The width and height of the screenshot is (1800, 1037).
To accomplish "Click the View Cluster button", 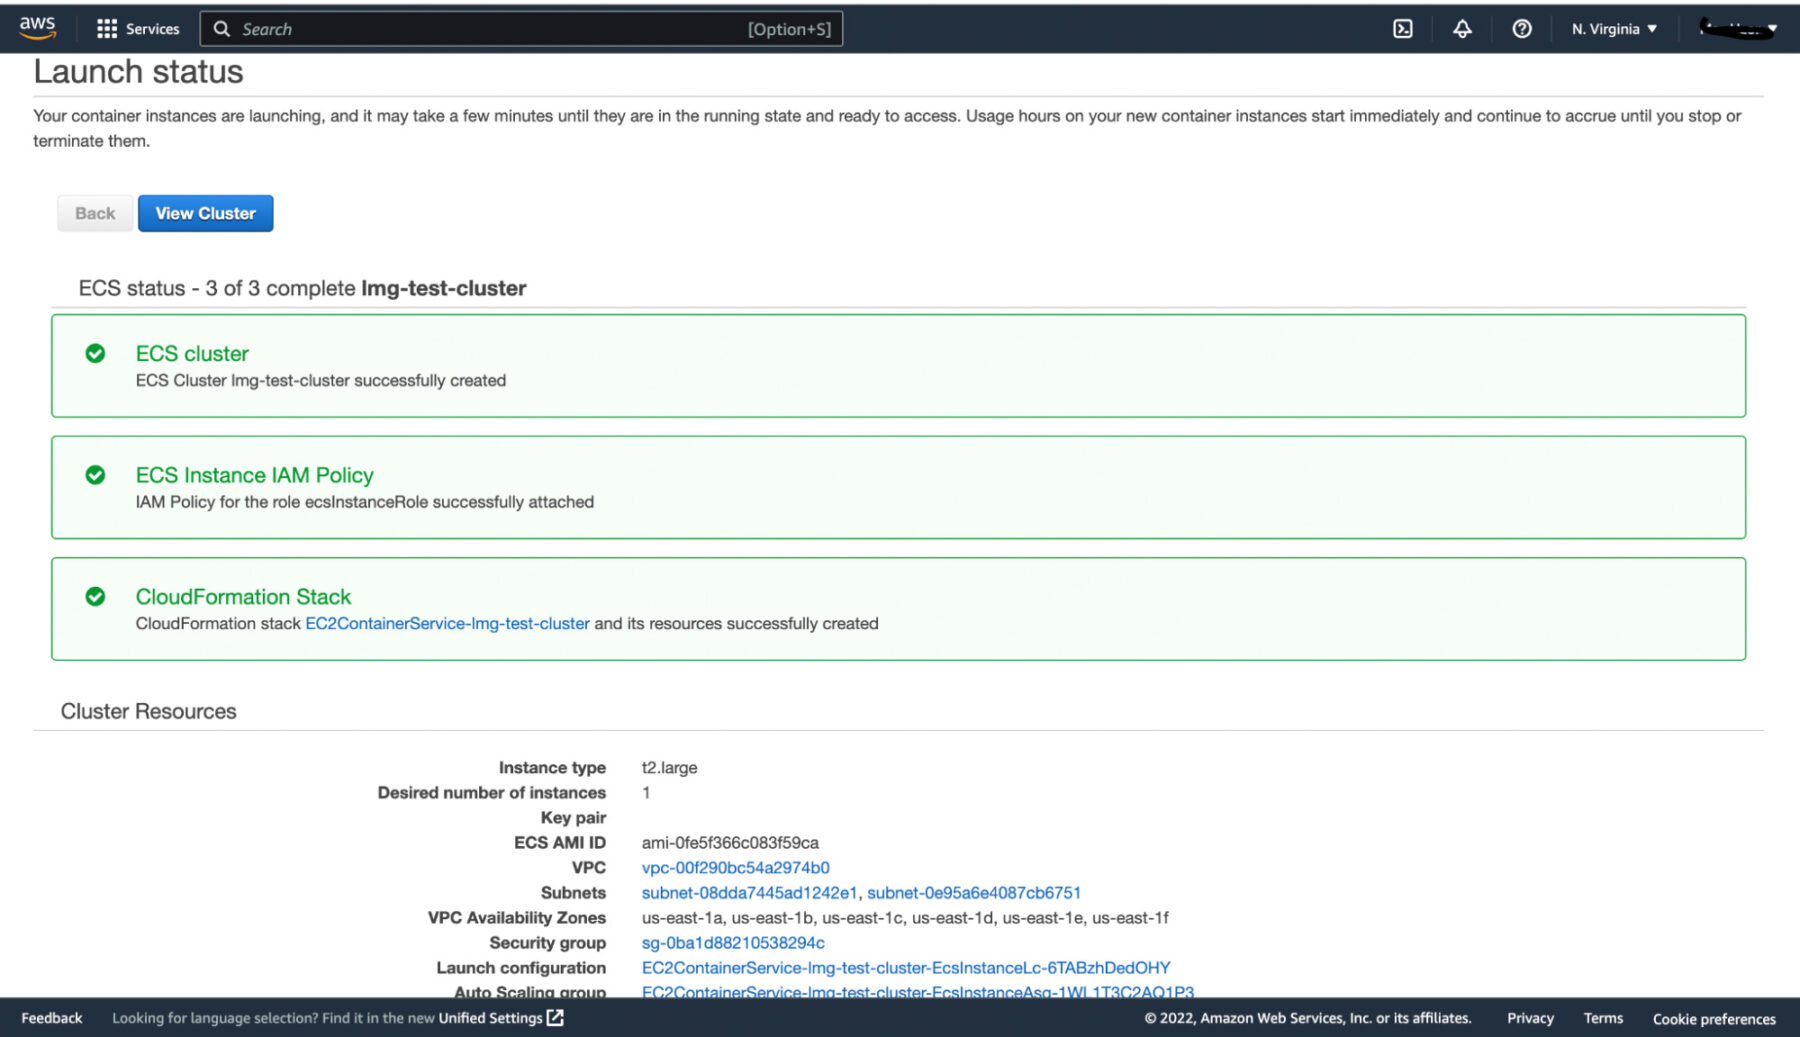I will tap(205, 213).
